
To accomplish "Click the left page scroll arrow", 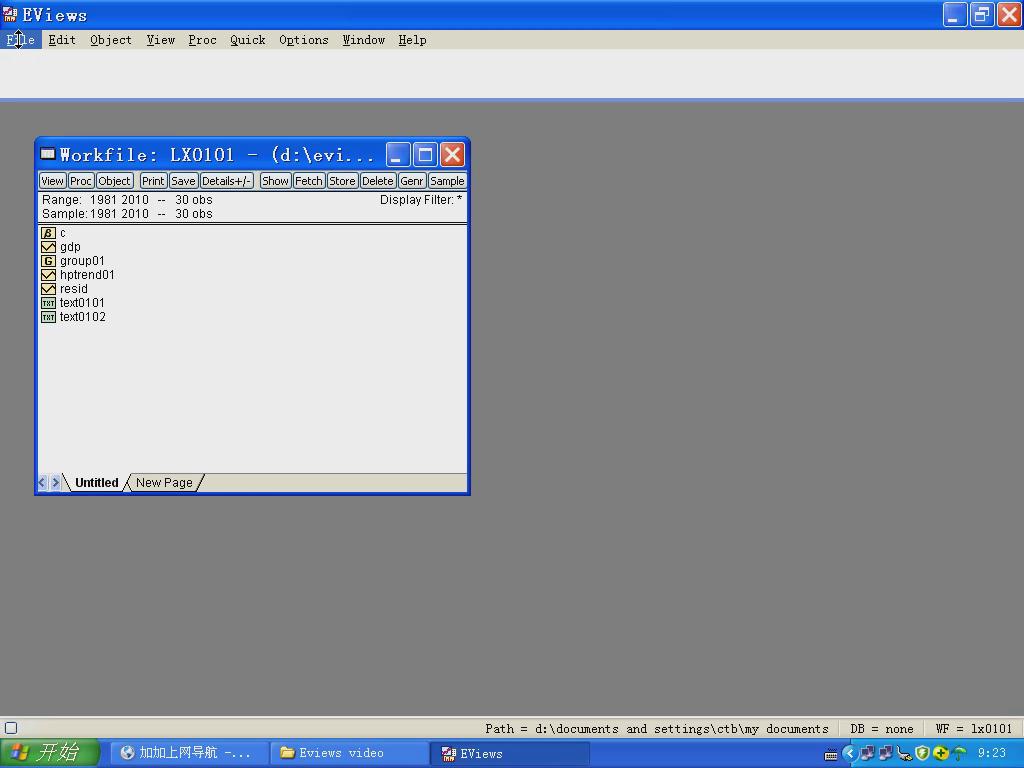I will click(42, 483).
